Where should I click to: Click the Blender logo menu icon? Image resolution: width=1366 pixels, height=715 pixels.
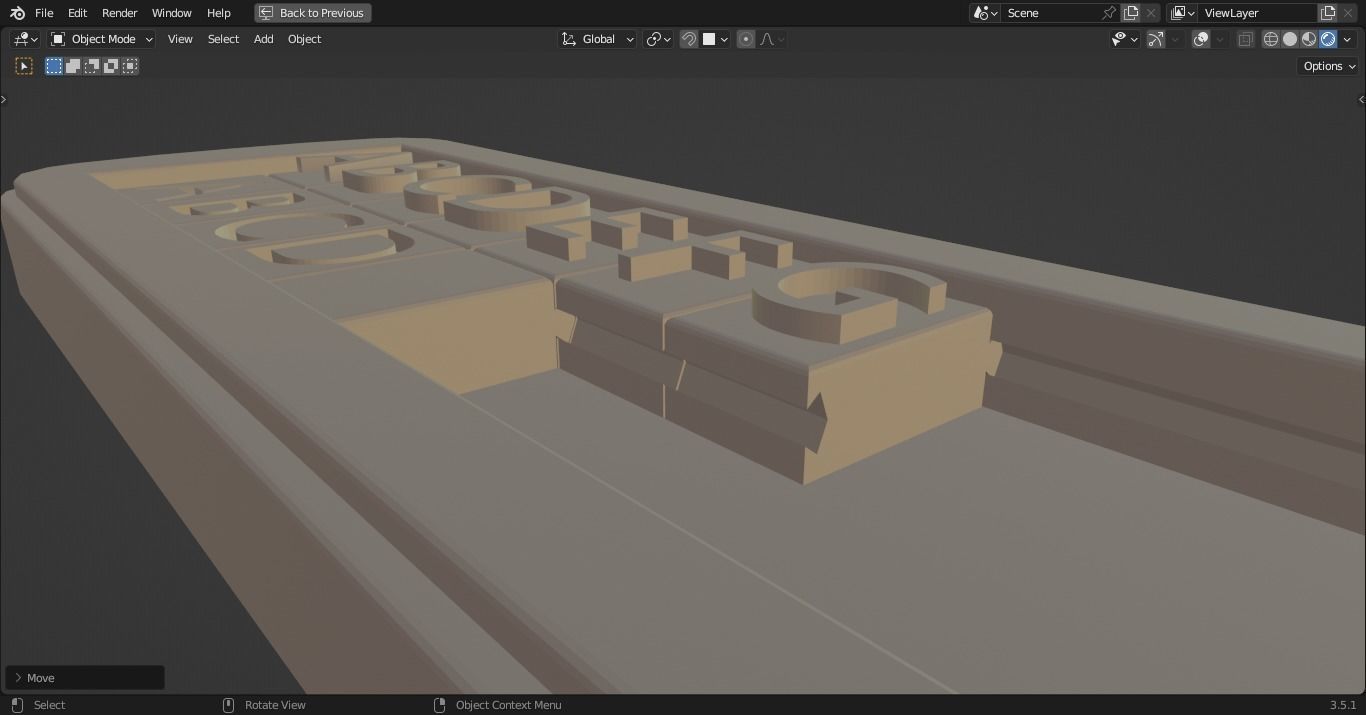pos(17,13)
